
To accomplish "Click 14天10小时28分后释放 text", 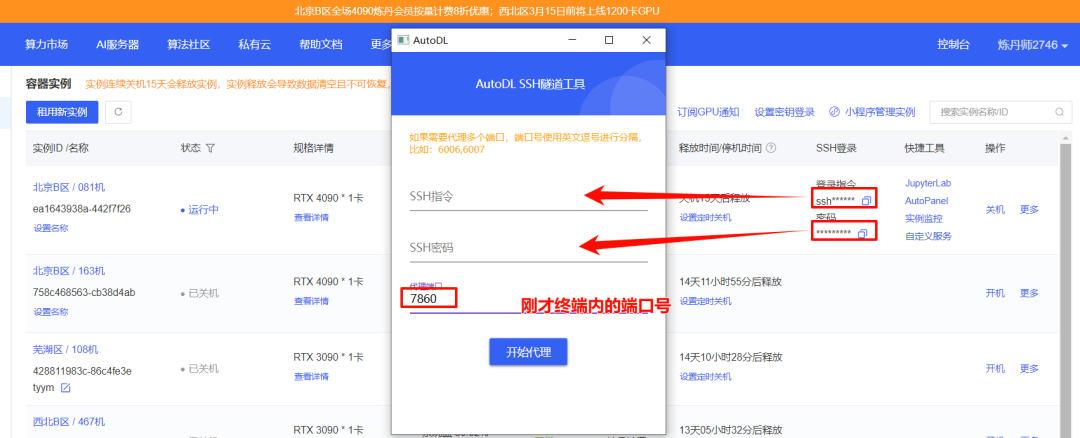I will (730, 357).
